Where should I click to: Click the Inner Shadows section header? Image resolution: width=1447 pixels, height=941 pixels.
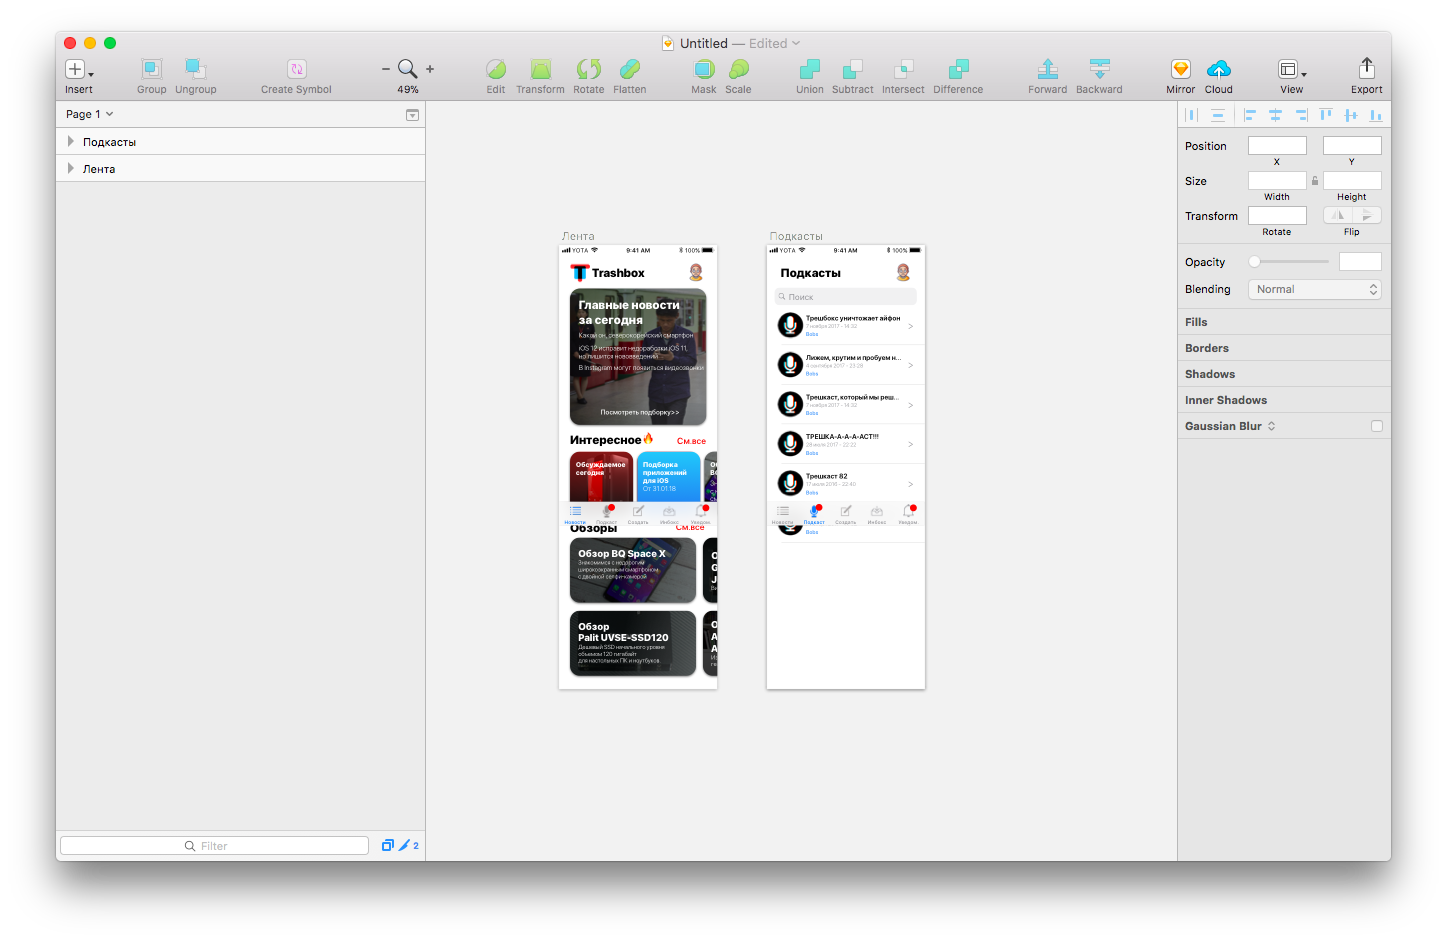click(x=1226, y=400)
